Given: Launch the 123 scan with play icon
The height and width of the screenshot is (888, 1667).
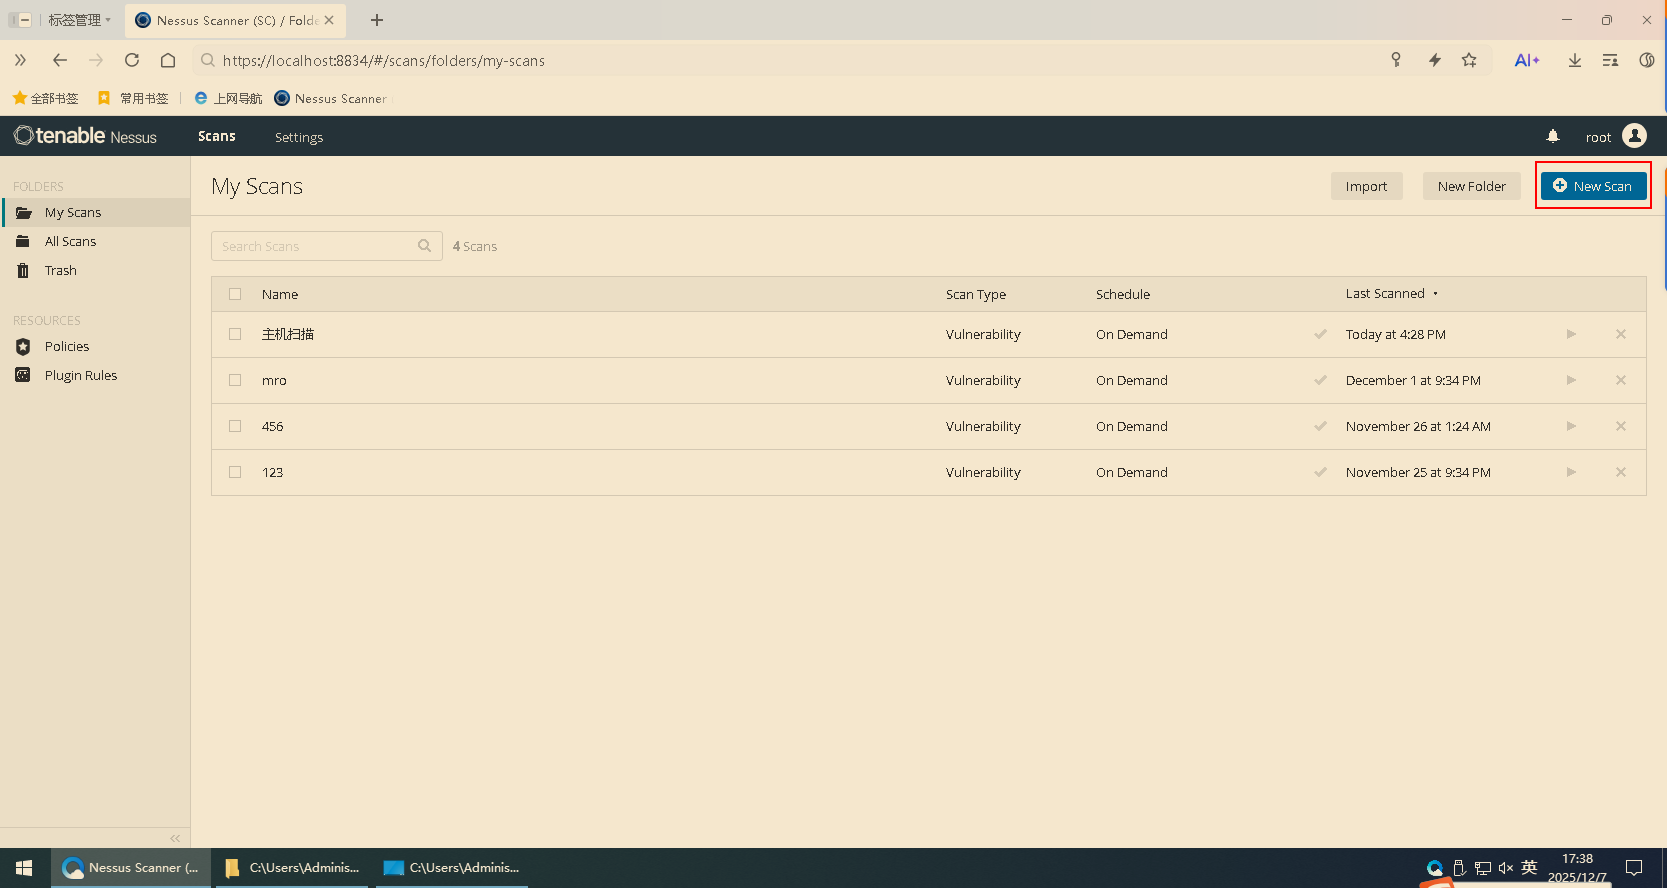Looking at the screenshot, I should tap(1571, 472).
